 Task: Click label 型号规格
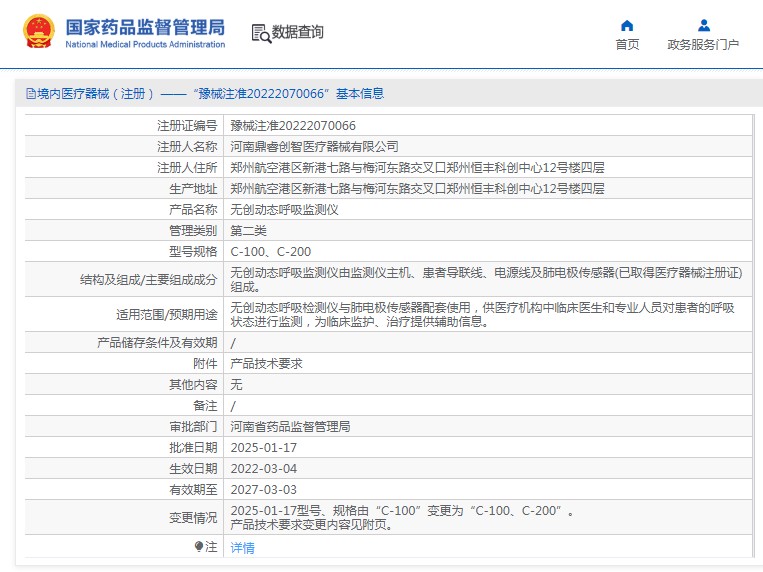pyautogui.click(x=193, y=251)
